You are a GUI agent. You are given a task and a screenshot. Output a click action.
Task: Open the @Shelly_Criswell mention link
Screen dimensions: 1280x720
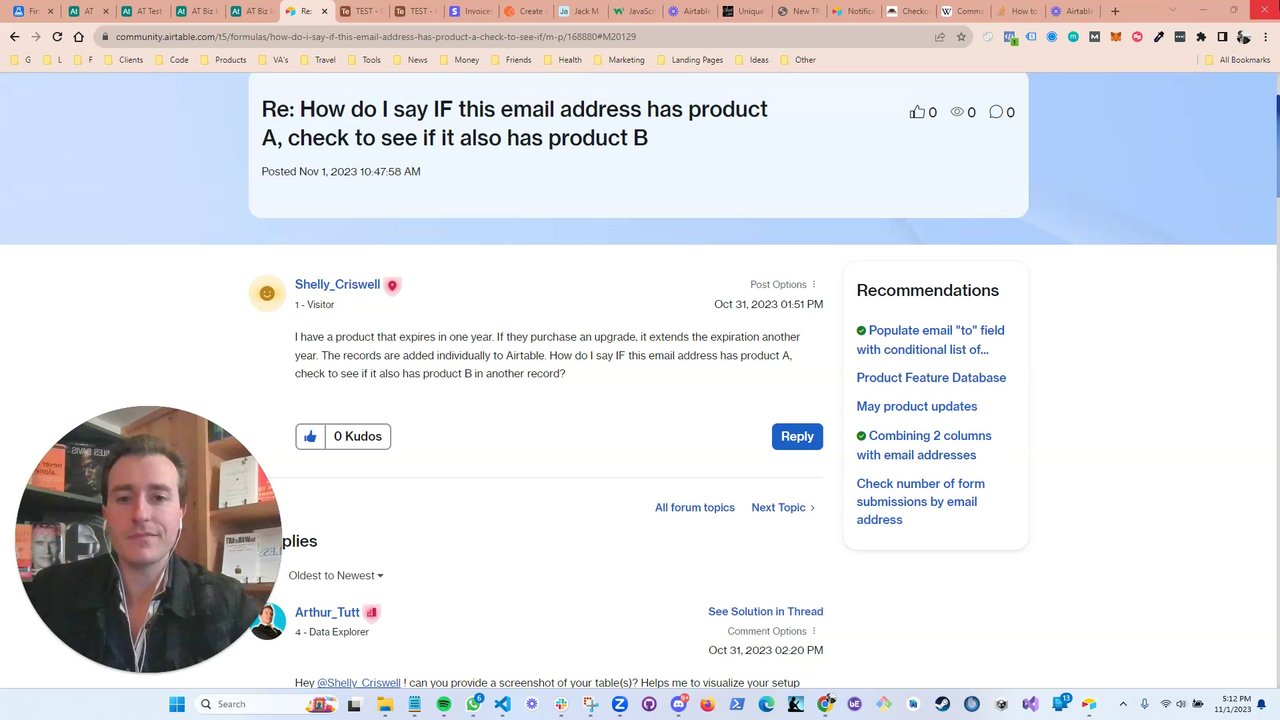pyautogui.click(x=359, y=683)
